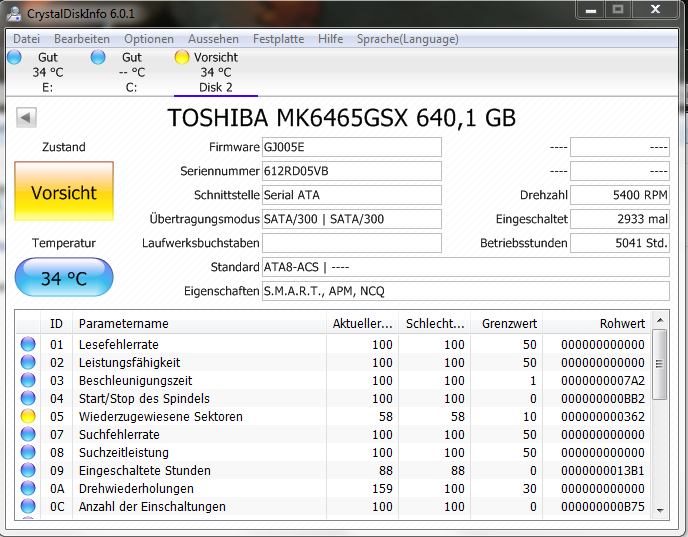Click the Rohwert column header
The height and width of the screenshot is (537, 688).
(x=597, y=323)
